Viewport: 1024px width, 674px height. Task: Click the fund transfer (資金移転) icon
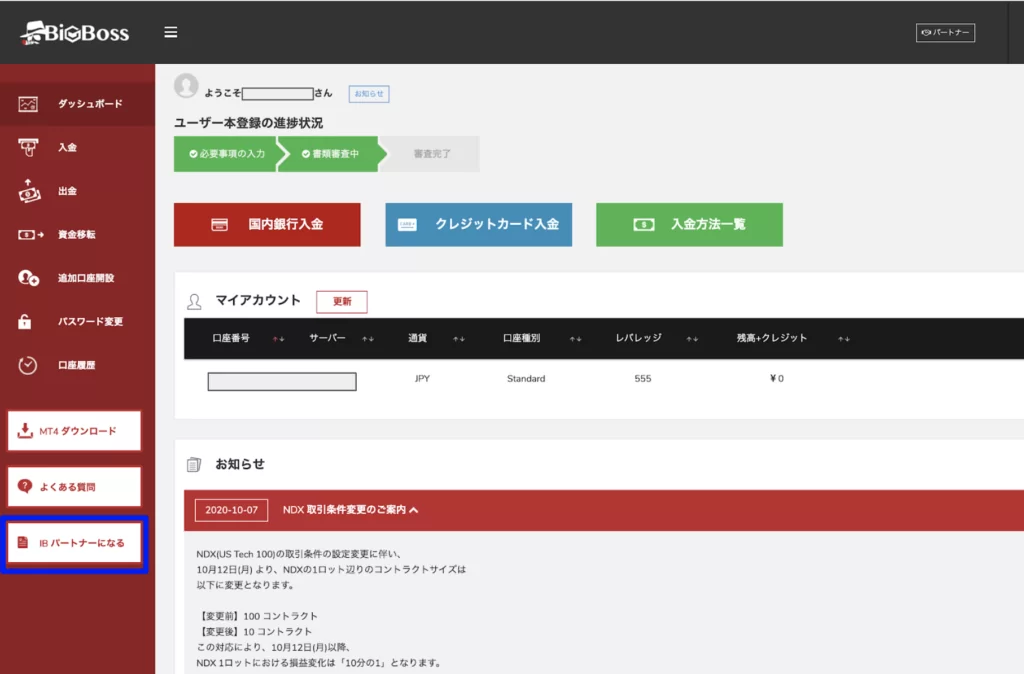pos(30,234)
